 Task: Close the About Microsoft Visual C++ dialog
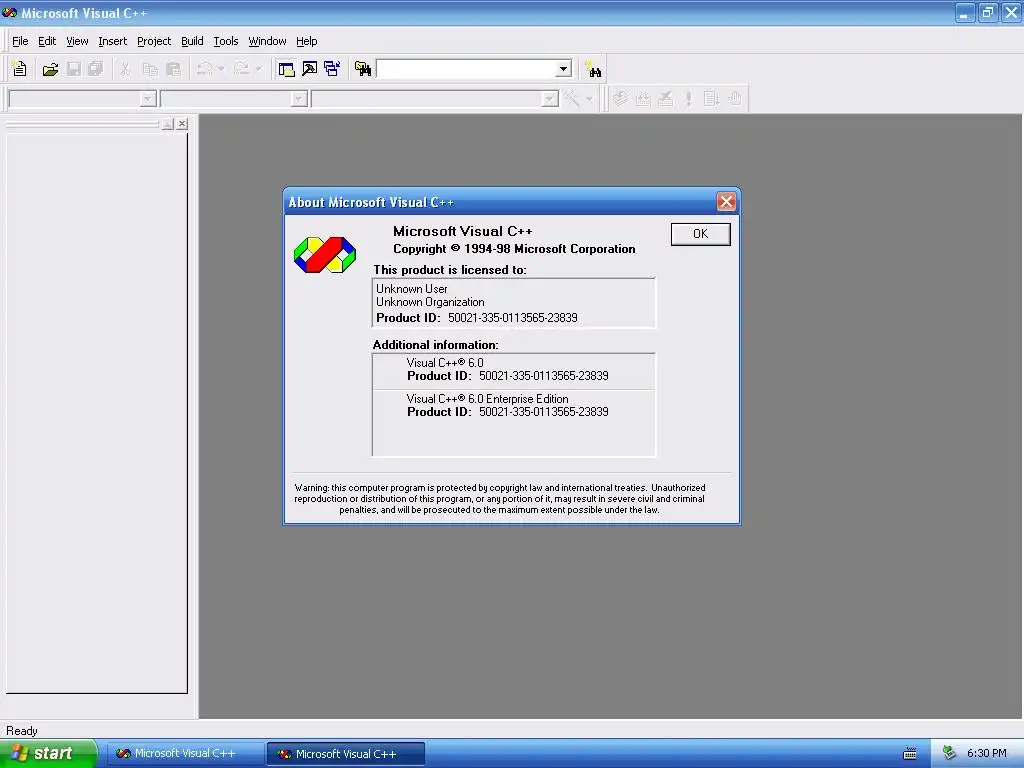click(x=726, y=202)
